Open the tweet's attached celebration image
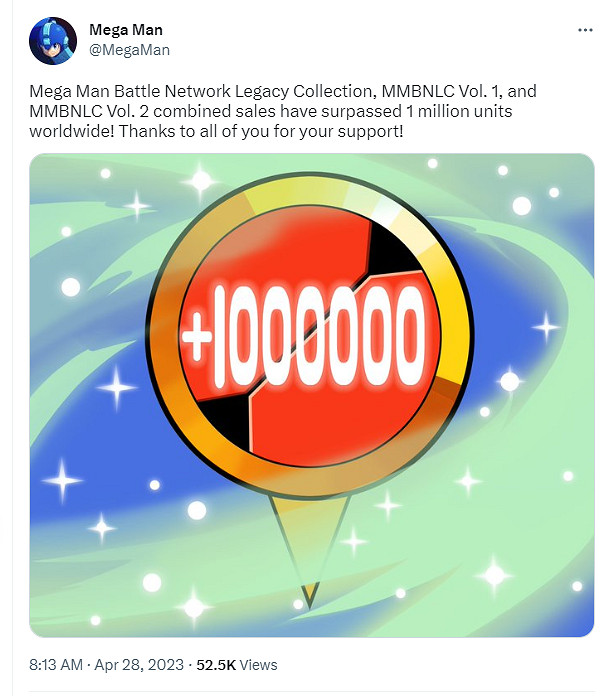Viewport: 611px width, 696px height. [x=311, y=395]
